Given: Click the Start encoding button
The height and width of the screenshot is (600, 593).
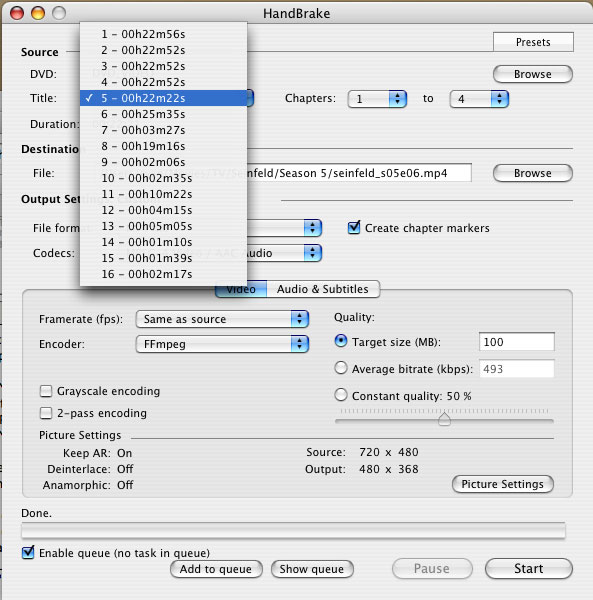Looking at the screenshot, I should (x=529, y=569).
